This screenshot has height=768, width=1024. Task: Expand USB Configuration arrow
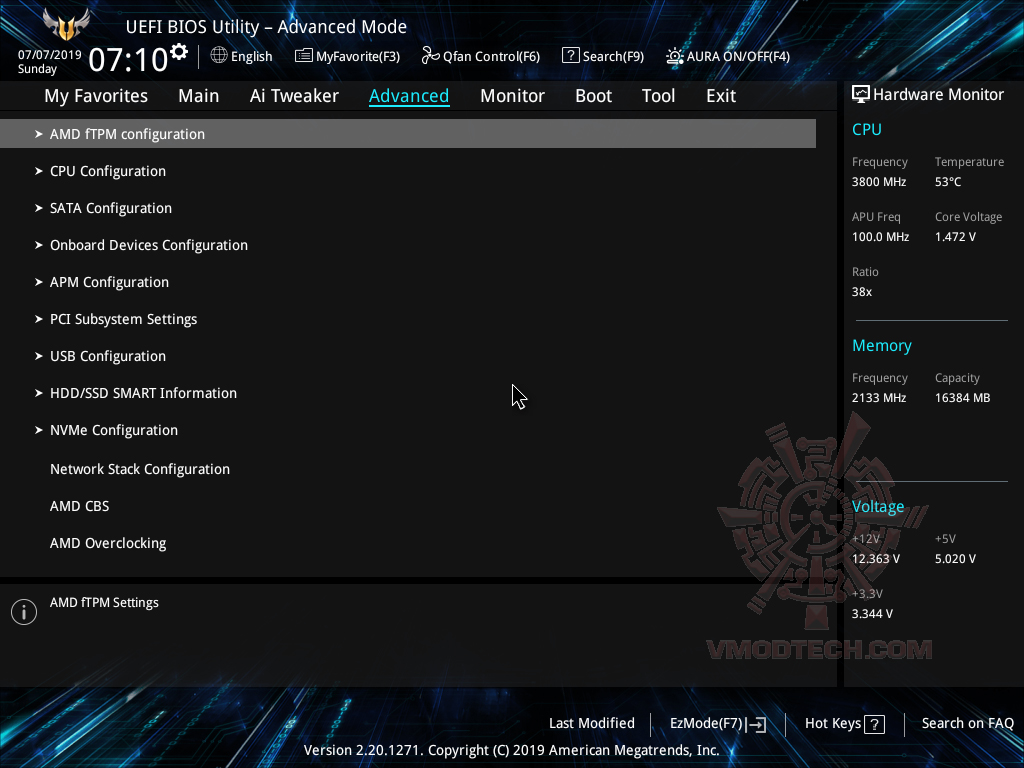pos(39,356)
